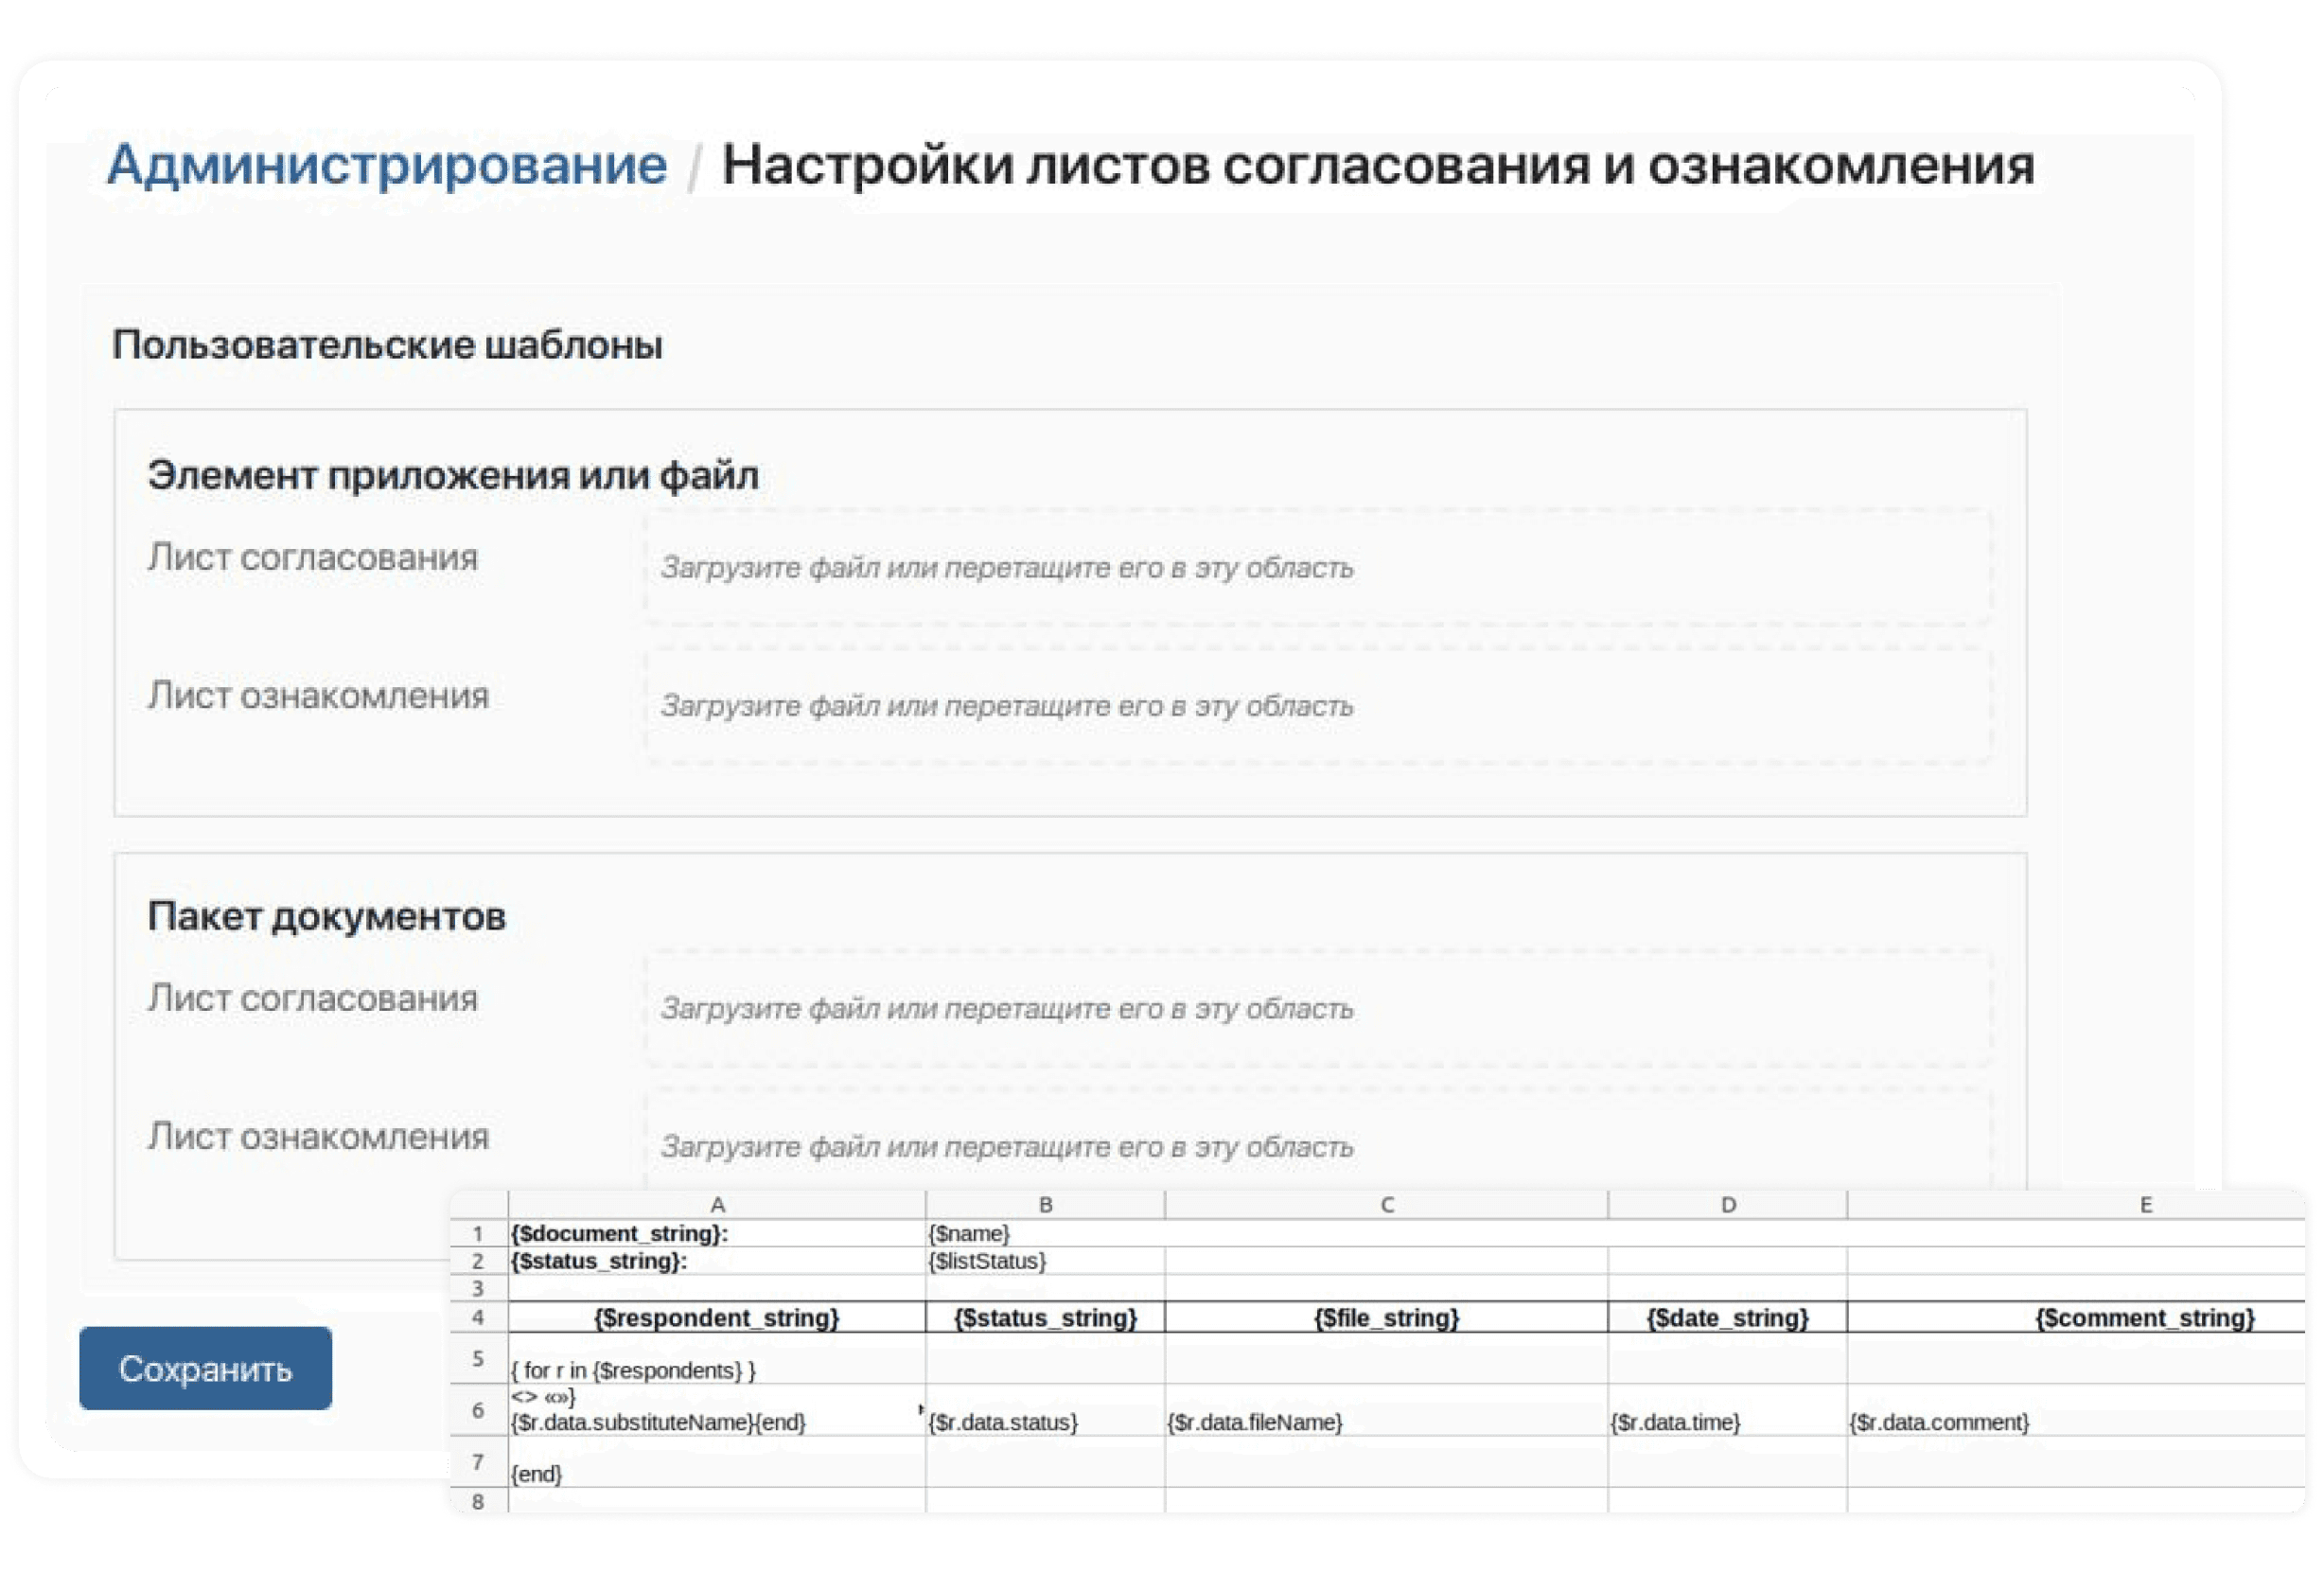Click the Лист согласования label under Элемент приложения
2324x1573 pixels.
coord(313,557)
